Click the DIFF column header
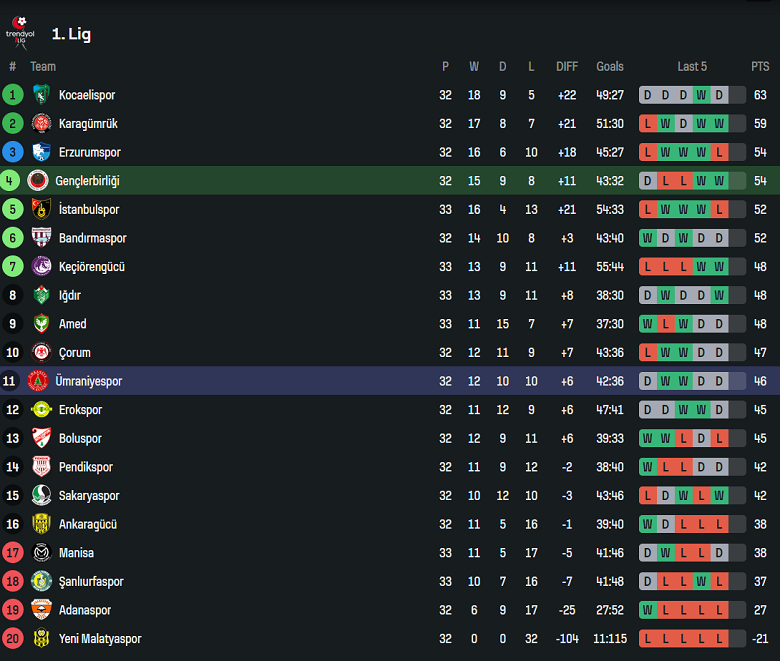The image size is (780, 661). point(567,67)
